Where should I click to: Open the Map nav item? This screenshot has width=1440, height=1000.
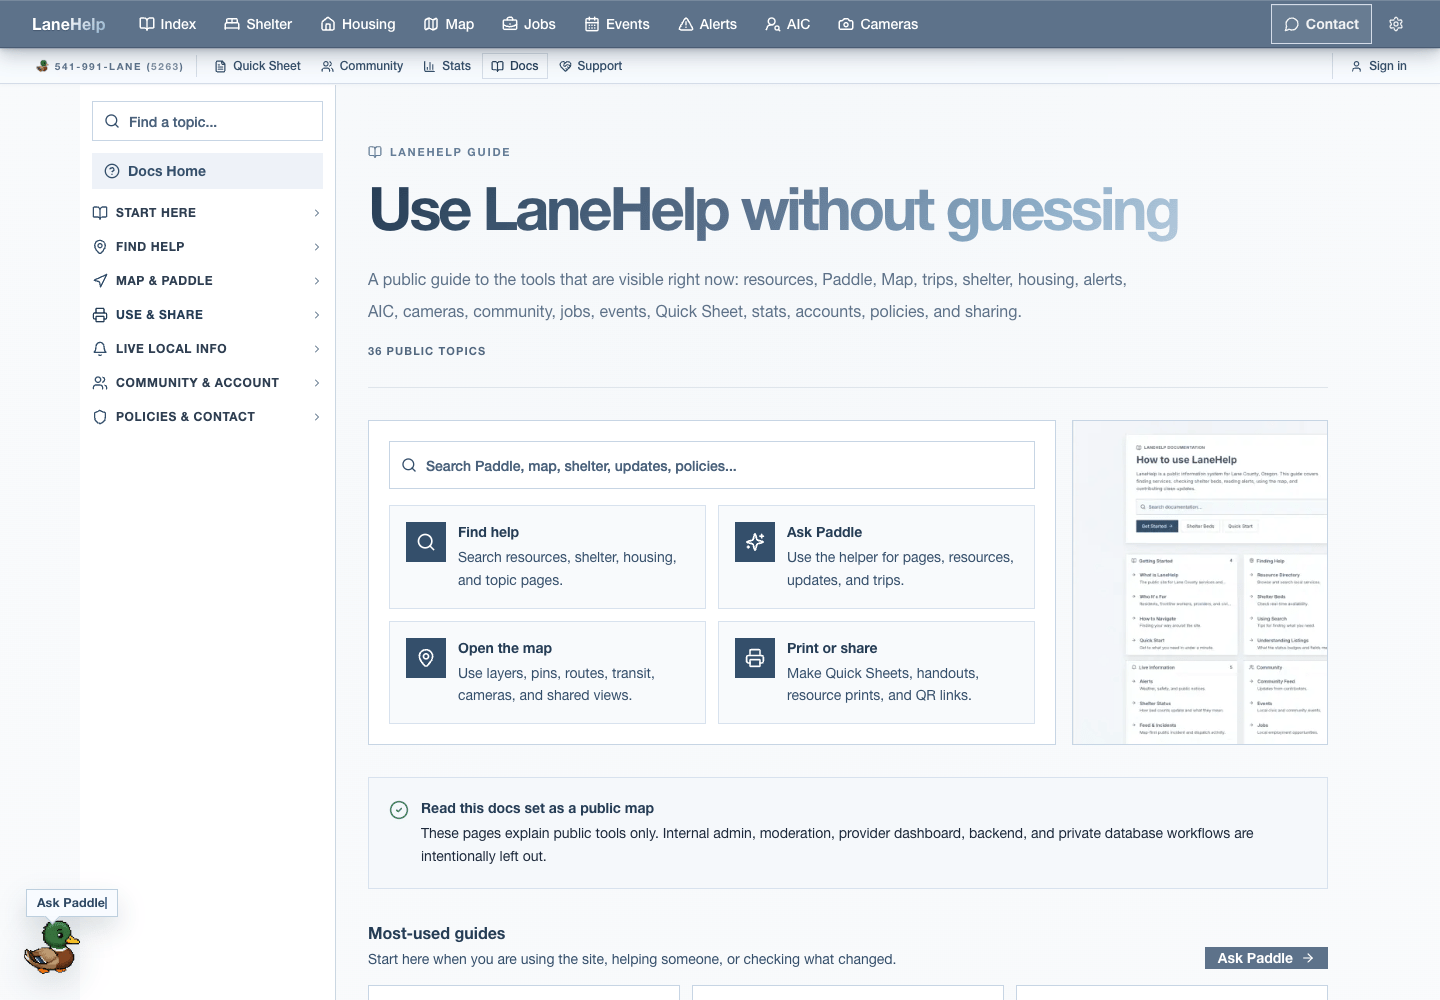(449, 24)
